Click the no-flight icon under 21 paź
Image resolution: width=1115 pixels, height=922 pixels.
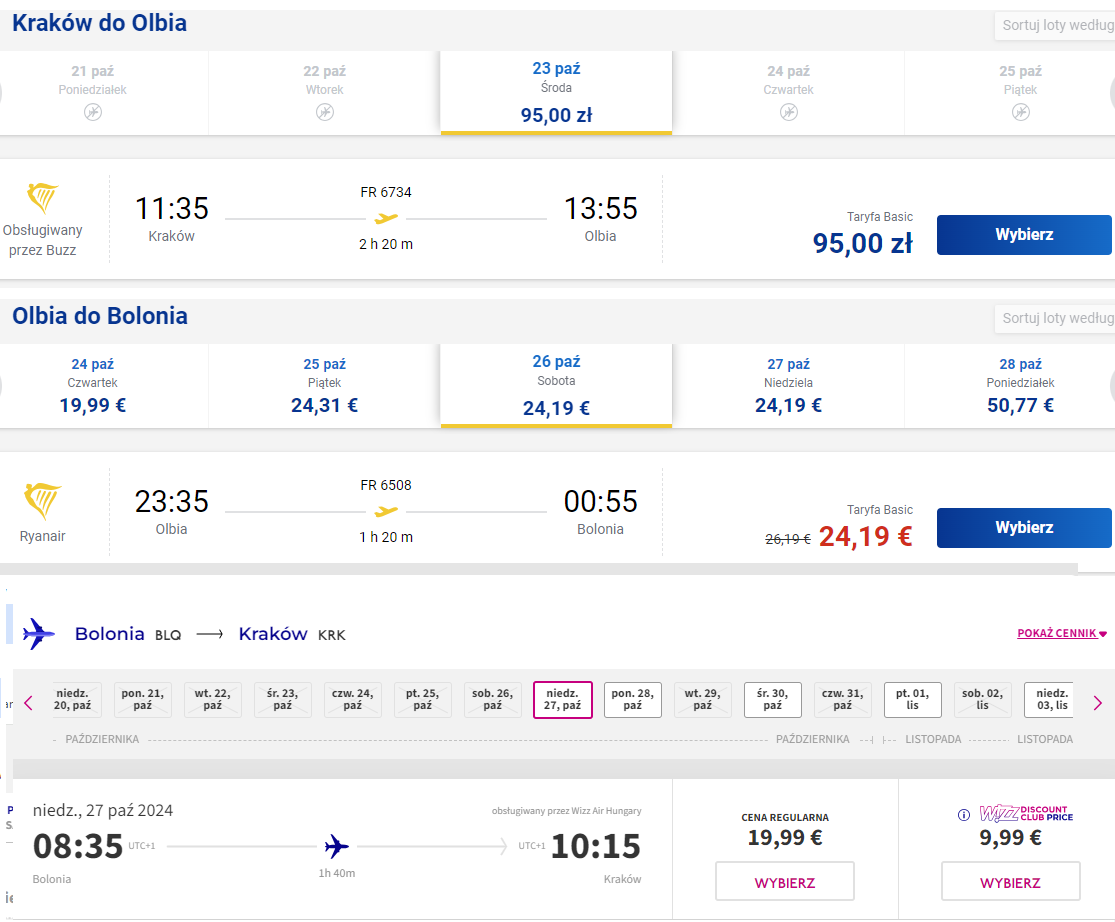[x=92, y=112]
